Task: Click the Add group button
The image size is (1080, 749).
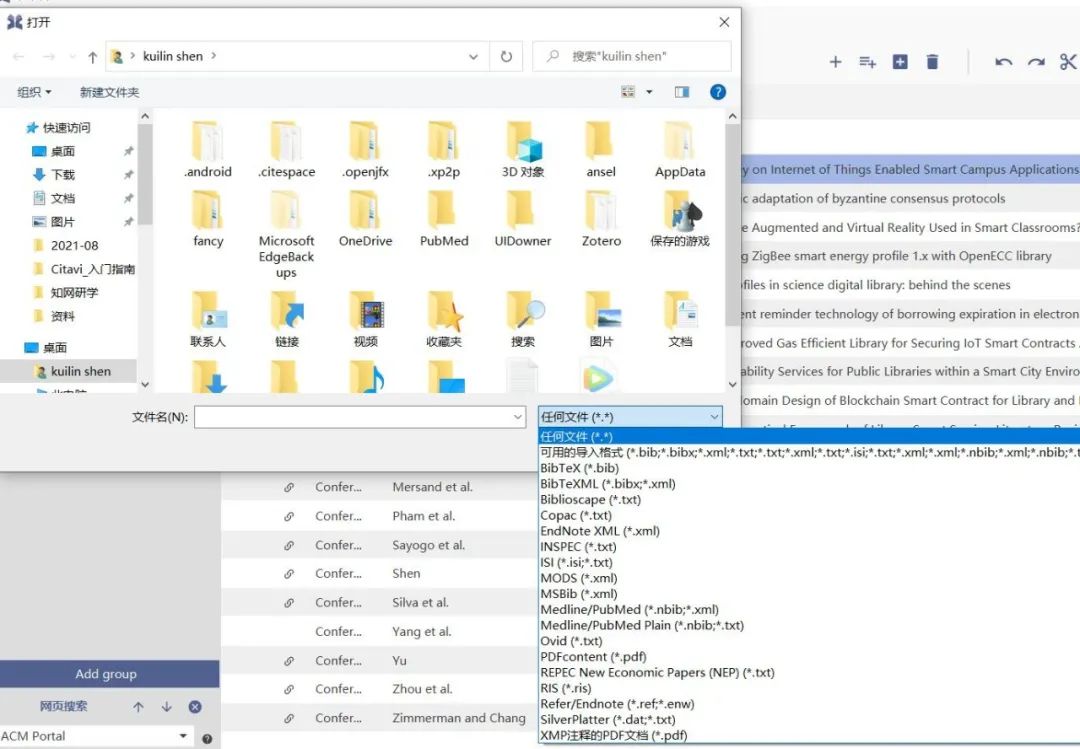Action: 110,674
